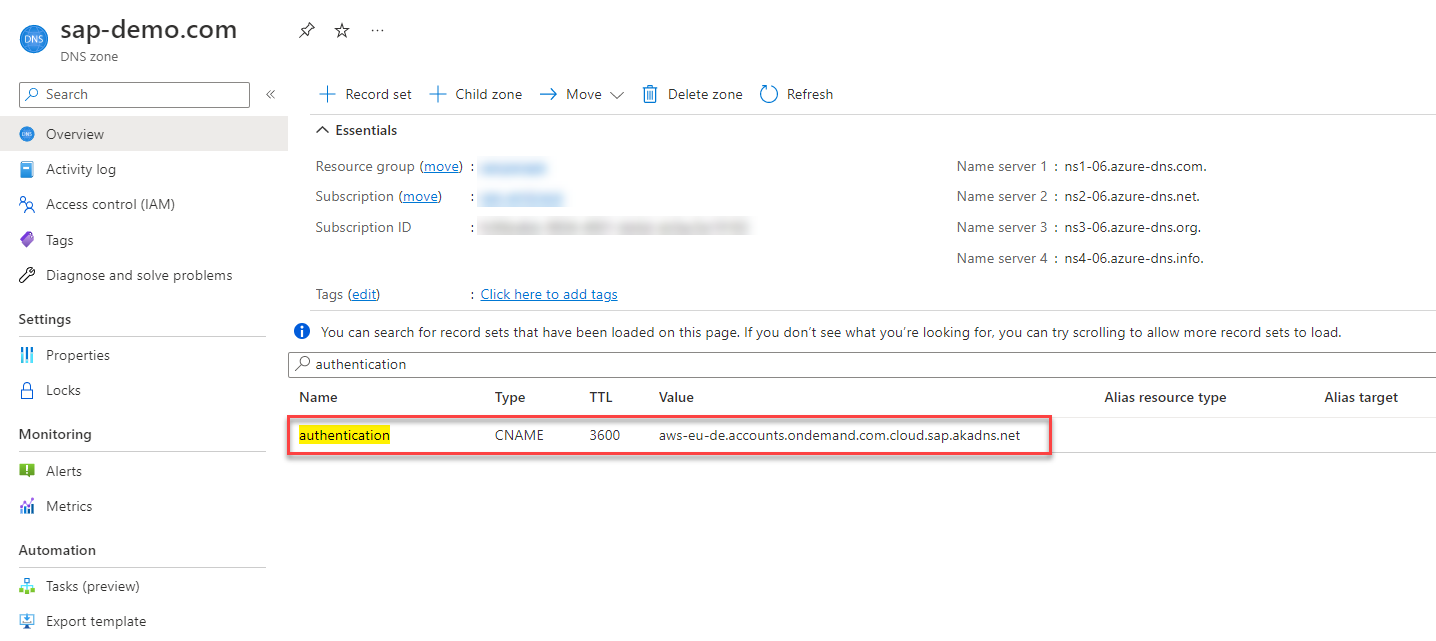This screenshot has height=641, width=1436.
Task: Click the move link beside Resource group
Action: [442, 166]
